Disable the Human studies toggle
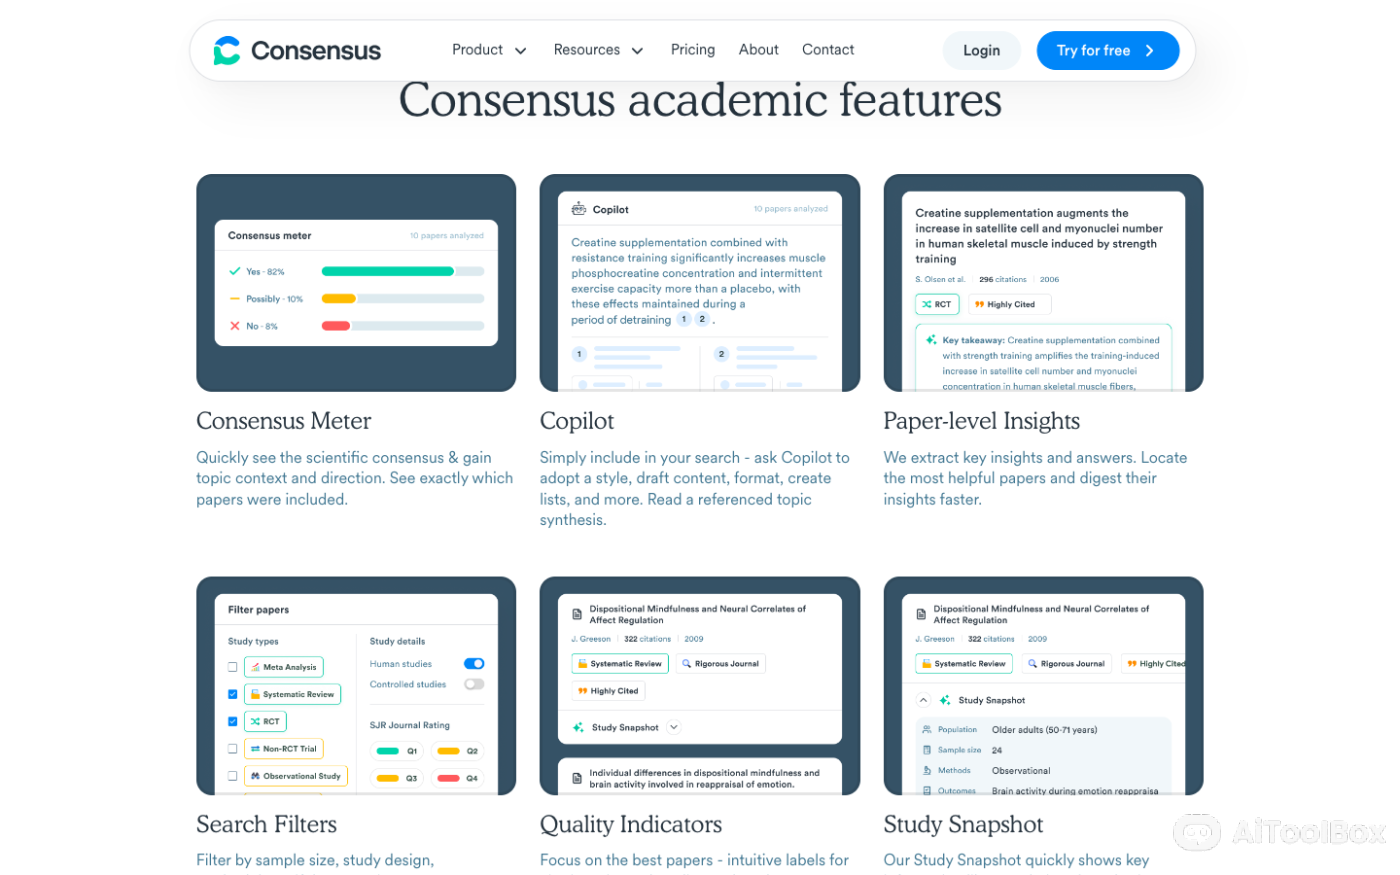Viewport: 1400px width, 875px height. click(x=474, y=663)
